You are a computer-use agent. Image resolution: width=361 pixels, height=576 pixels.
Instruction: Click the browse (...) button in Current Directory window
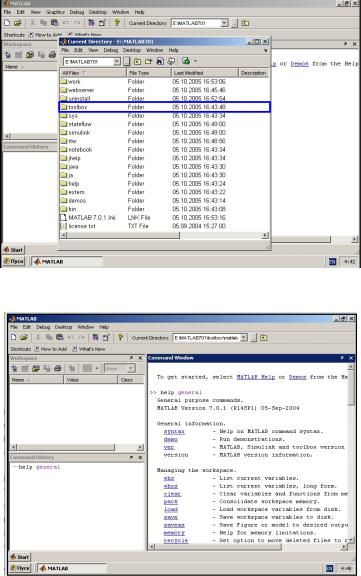127,61
